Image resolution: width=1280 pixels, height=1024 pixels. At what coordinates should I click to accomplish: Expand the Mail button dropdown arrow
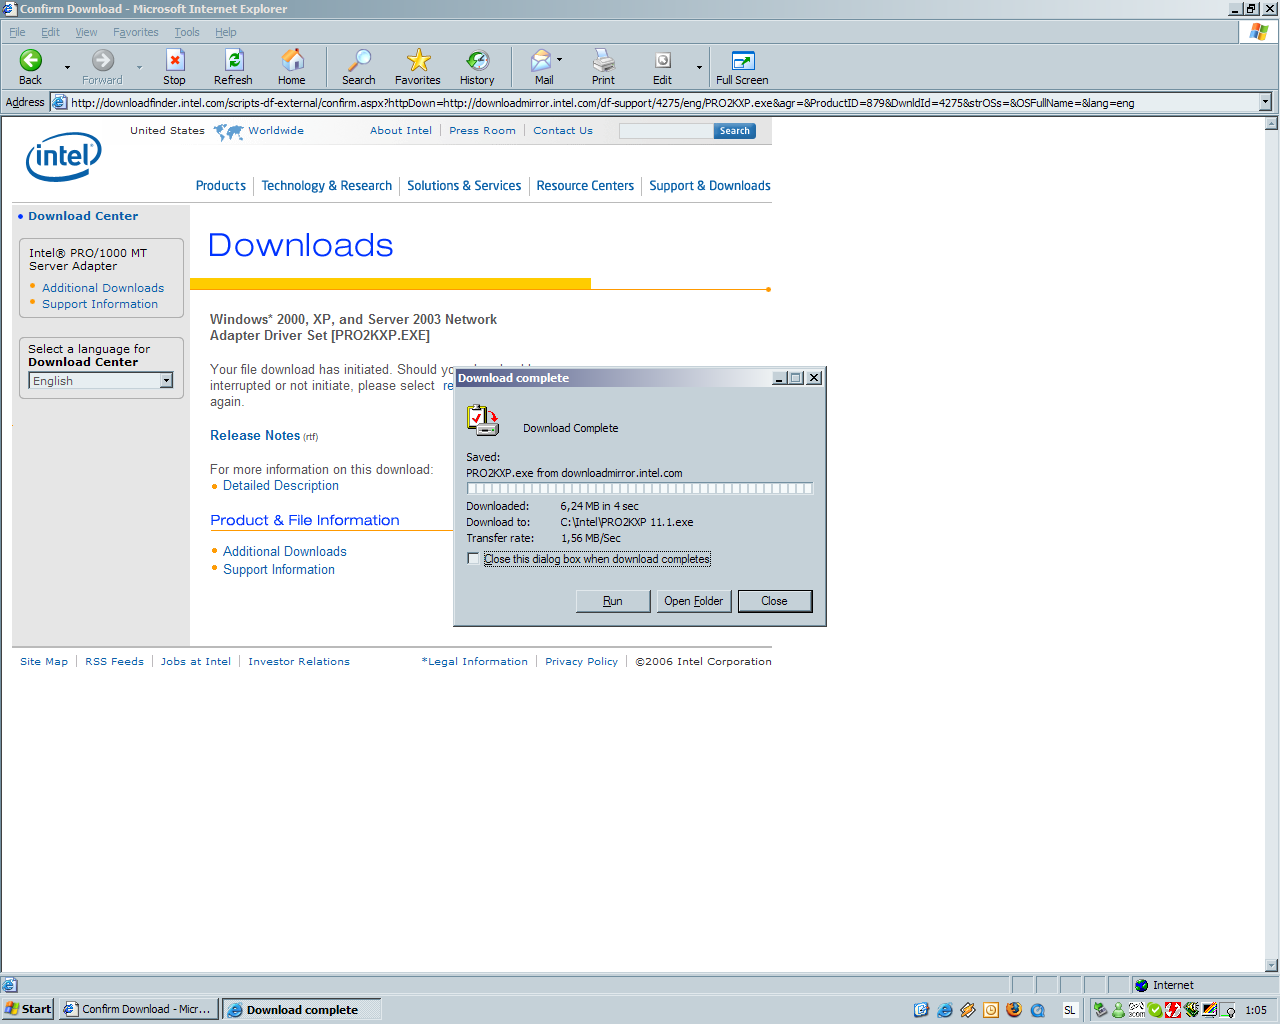coord(559,60)
